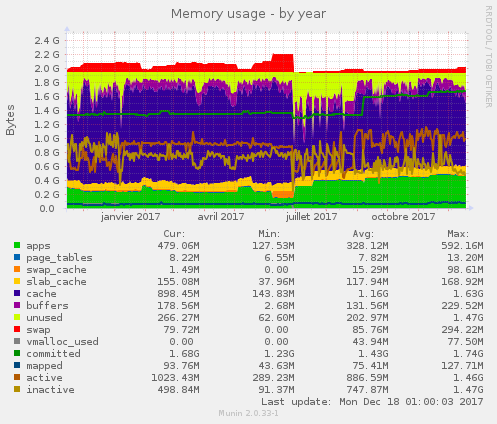497x424 pixels.
Task: Click the 'slab_cache' legend label
Action: pyautogui.click(x=56, y=282)
